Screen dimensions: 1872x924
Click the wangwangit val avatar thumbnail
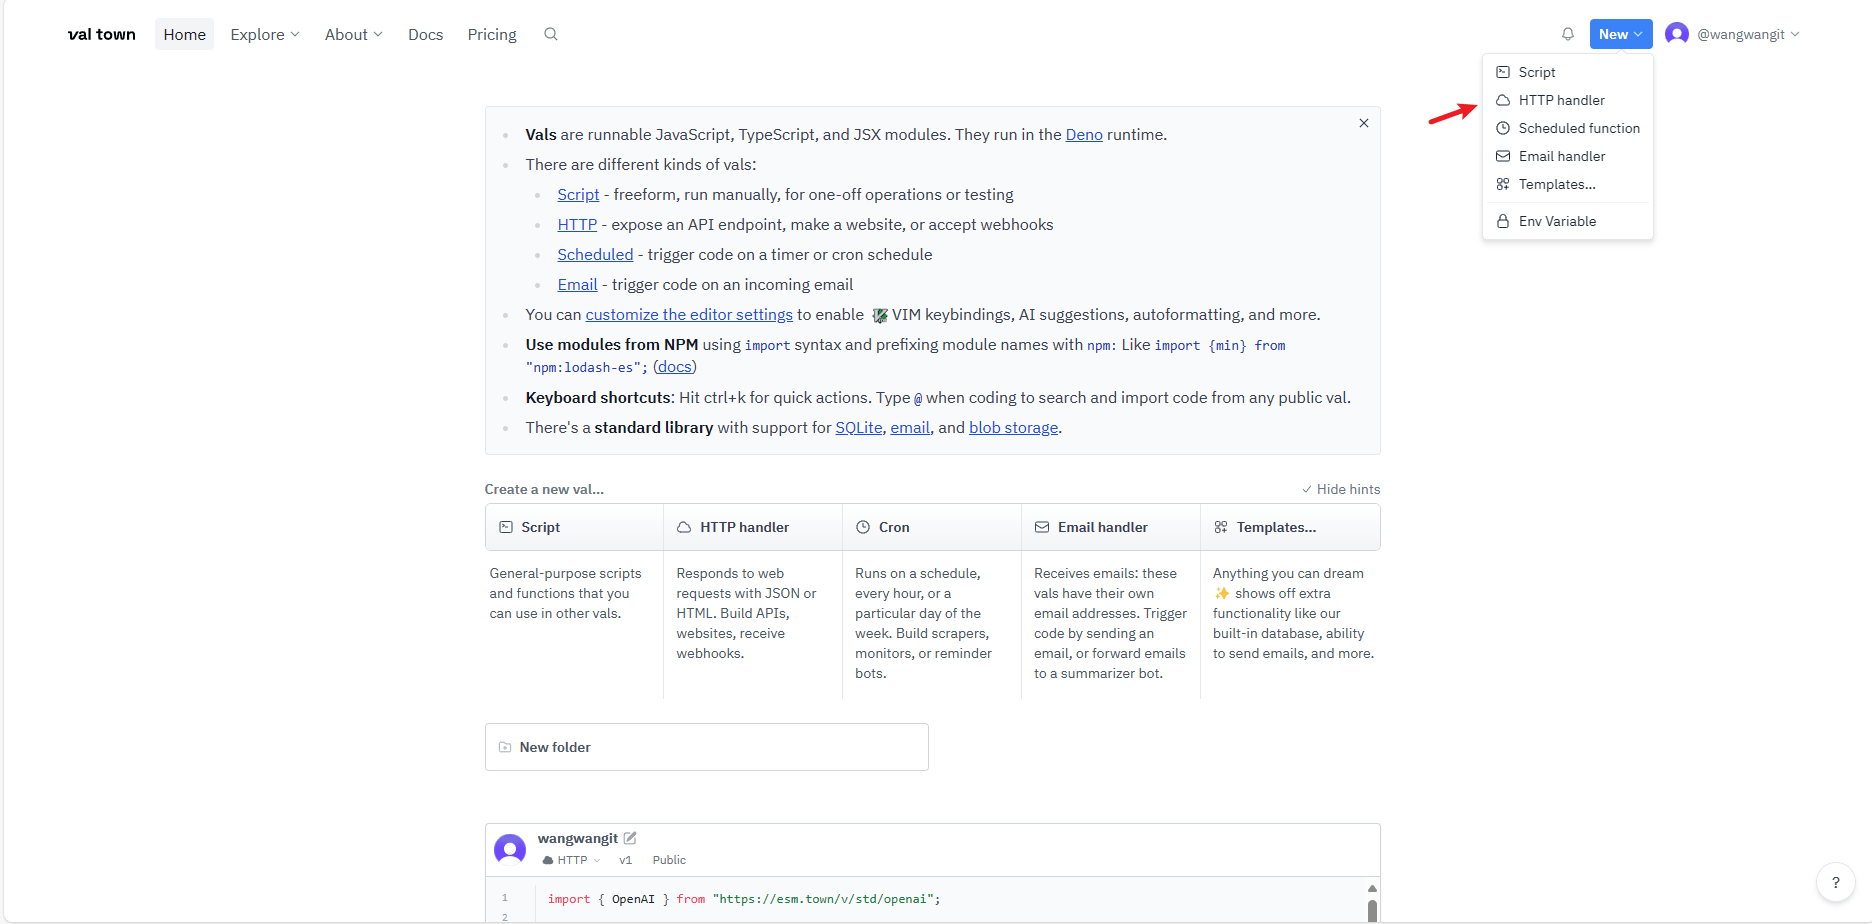pyautogui.click(x=510, y=849)
